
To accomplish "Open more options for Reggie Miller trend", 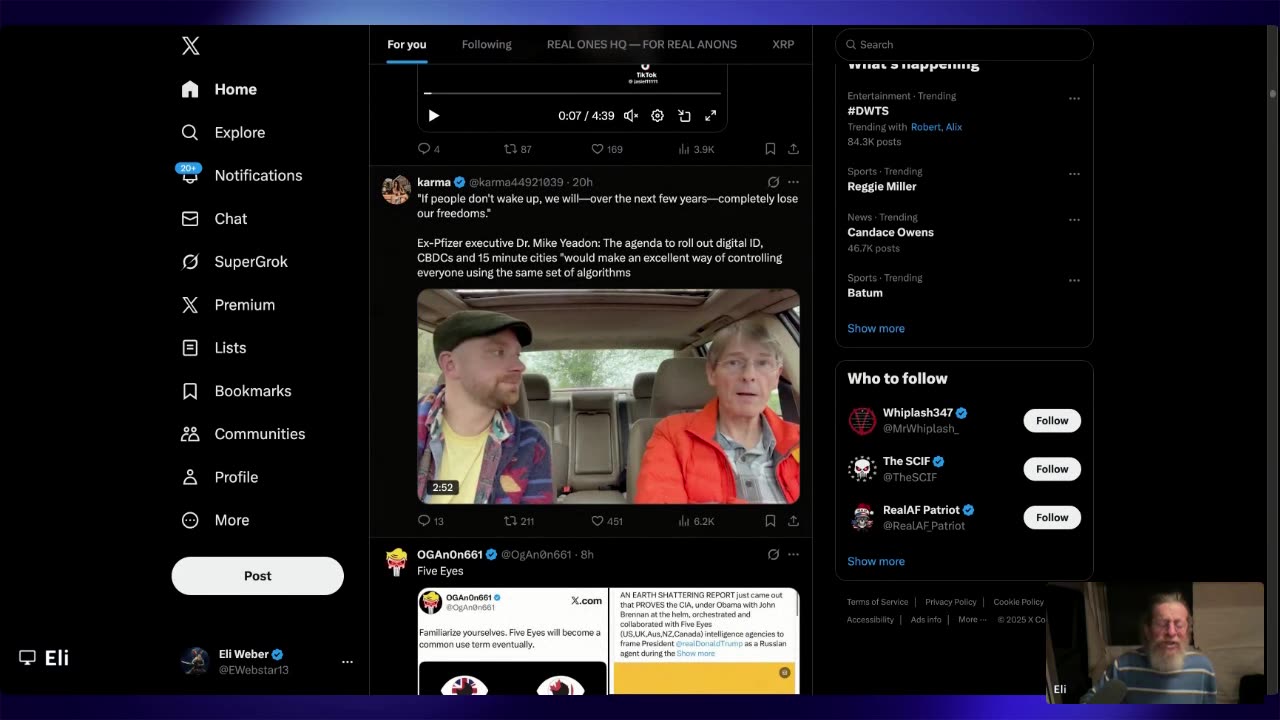I will [1074, 173].
